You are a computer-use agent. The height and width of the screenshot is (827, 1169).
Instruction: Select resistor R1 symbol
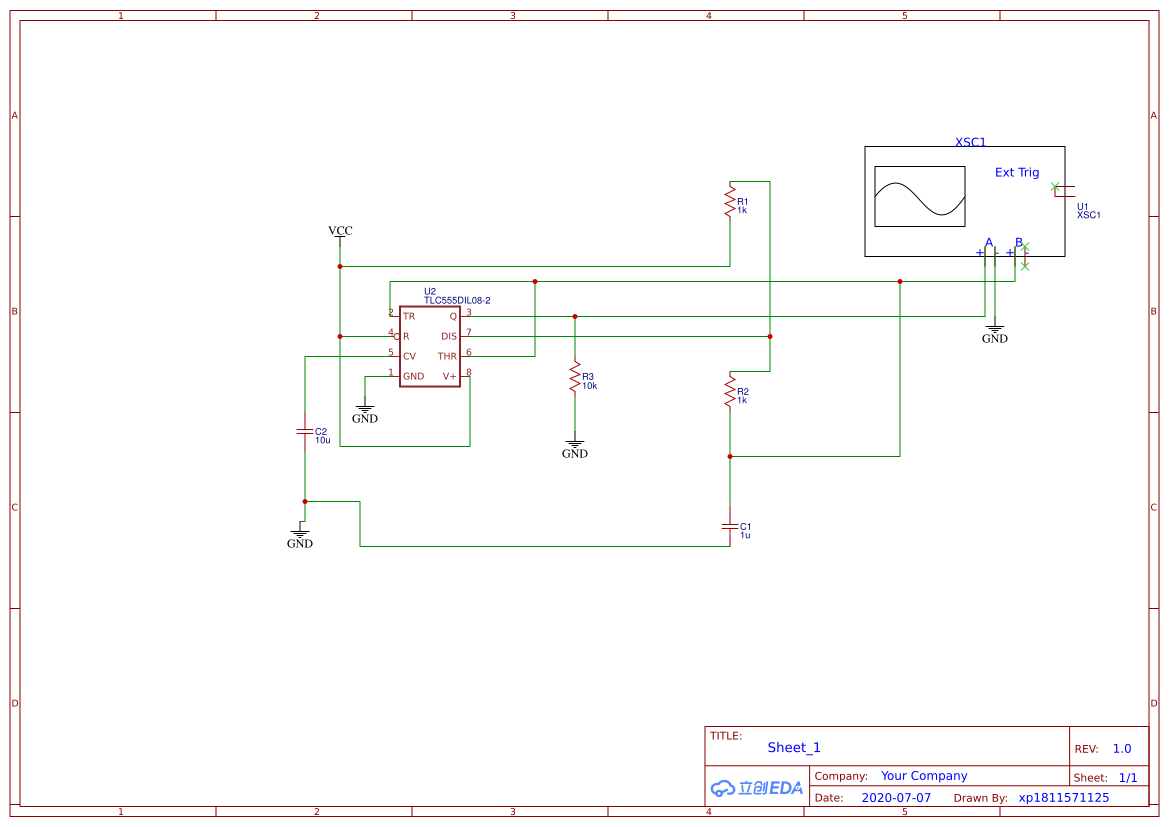(730, 201)
